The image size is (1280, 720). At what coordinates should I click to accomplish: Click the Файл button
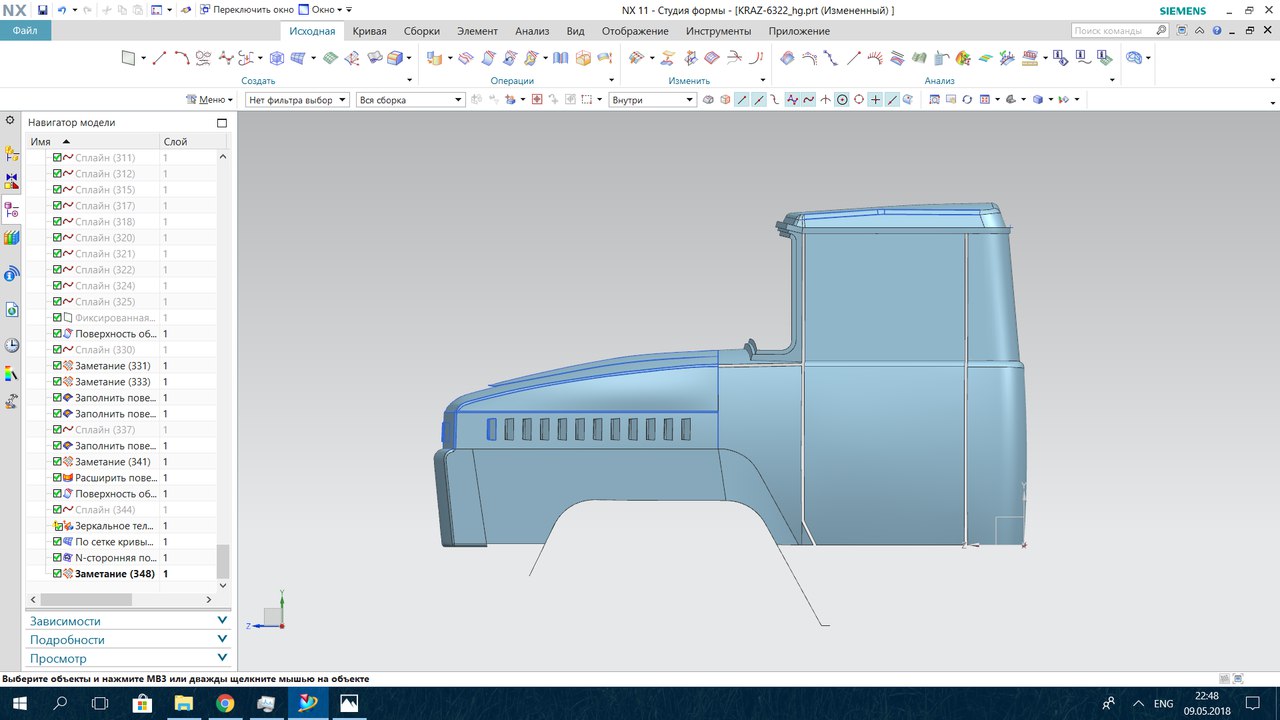pyautogui.click(x=25, y=31)
